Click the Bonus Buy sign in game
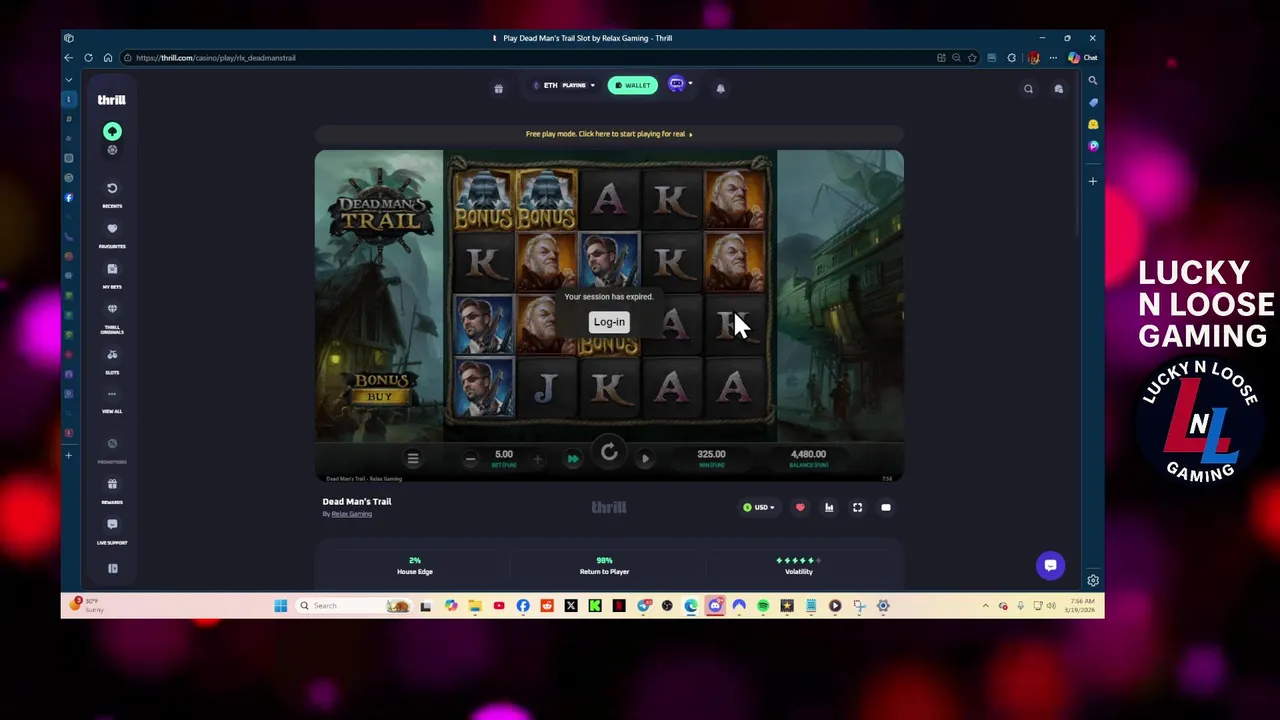Viewport: 1280px width, 720px height. point(380,388)
